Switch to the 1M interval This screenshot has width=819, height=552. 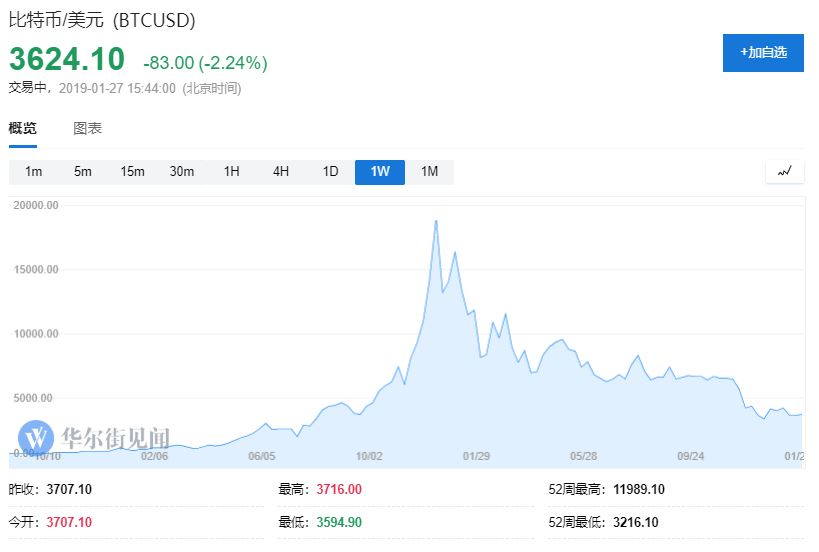(429, 171)
